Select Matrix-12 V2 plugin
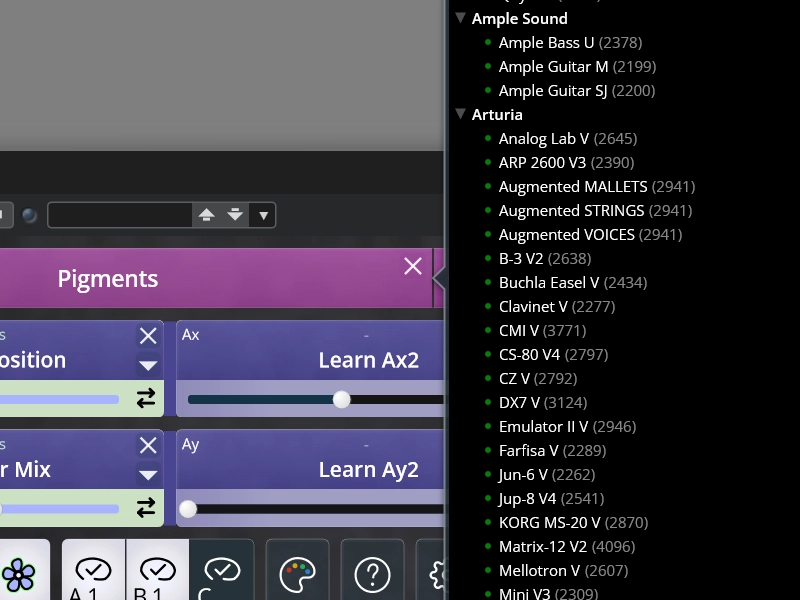This screenshot has height=600, width=800. point(566,546)
